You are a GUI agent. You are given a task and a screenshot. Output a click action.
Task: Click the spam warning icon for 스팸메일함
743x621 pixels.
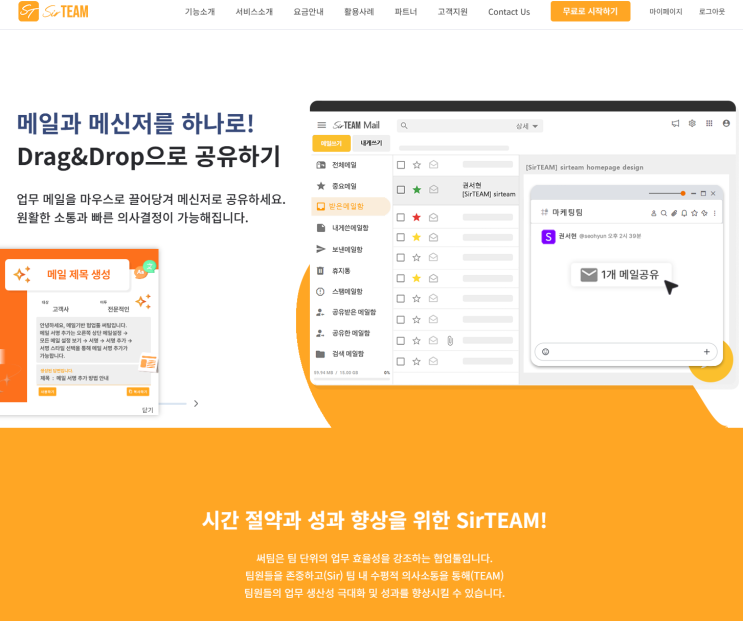[320, 291]
